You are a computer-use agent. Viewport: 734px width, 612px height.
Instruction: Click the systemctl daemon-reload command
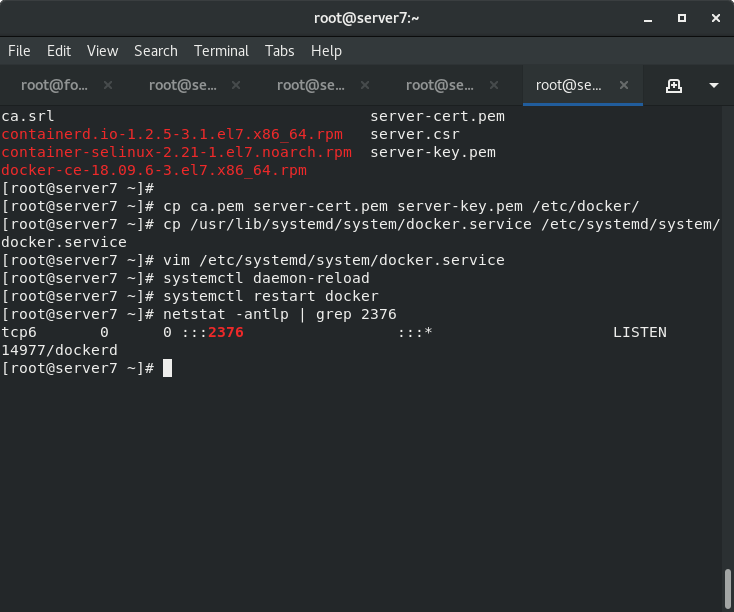click(266, 278)
